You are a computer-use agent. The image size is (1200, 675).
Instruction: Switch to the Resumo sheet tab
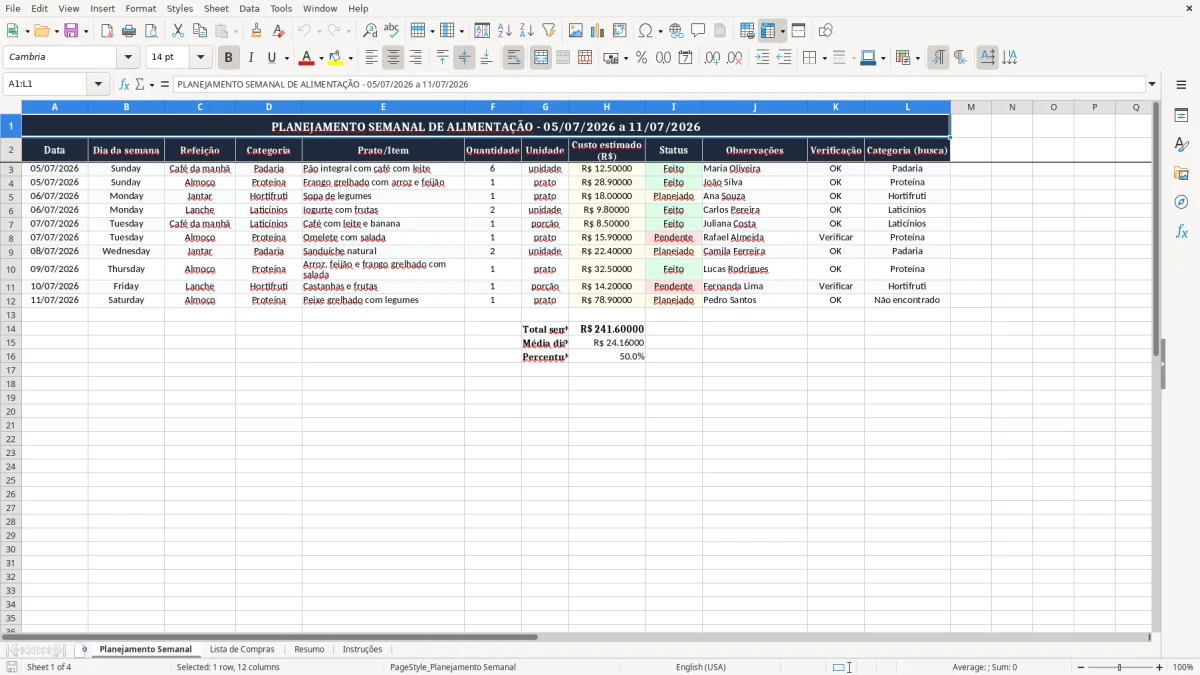click(309, 649)
